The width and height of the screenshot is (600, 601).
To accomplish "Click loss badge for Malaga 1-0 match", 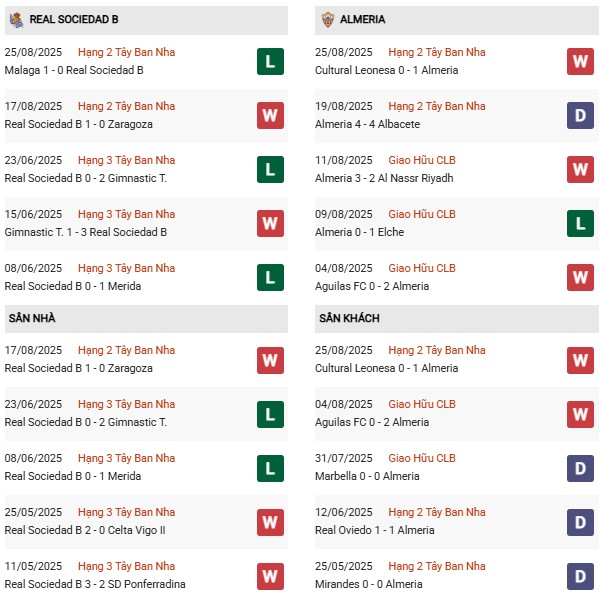I will click(270, 61).
